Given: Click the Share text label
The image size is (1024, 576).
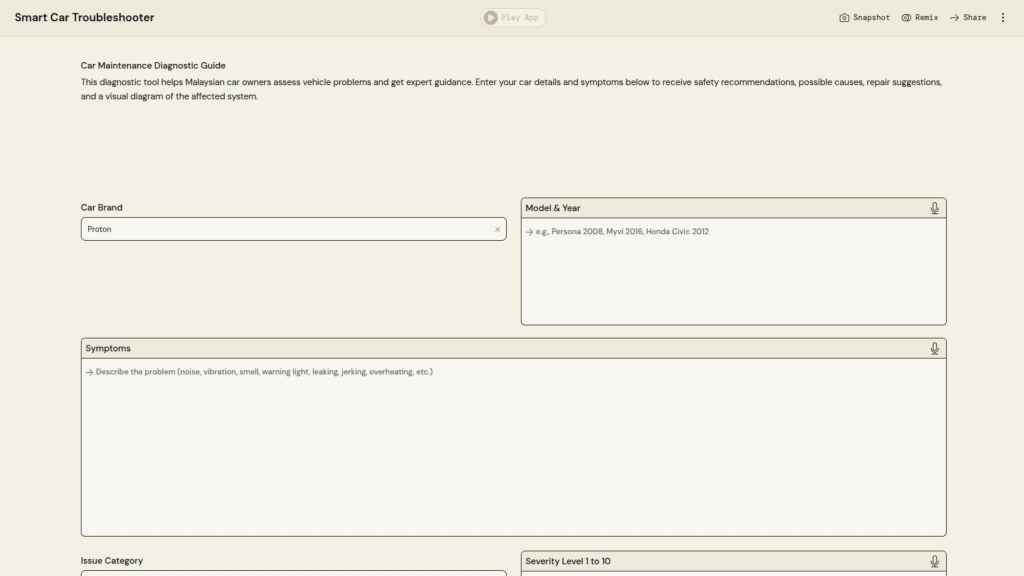Looking at the screenshot, I should 974,17.
